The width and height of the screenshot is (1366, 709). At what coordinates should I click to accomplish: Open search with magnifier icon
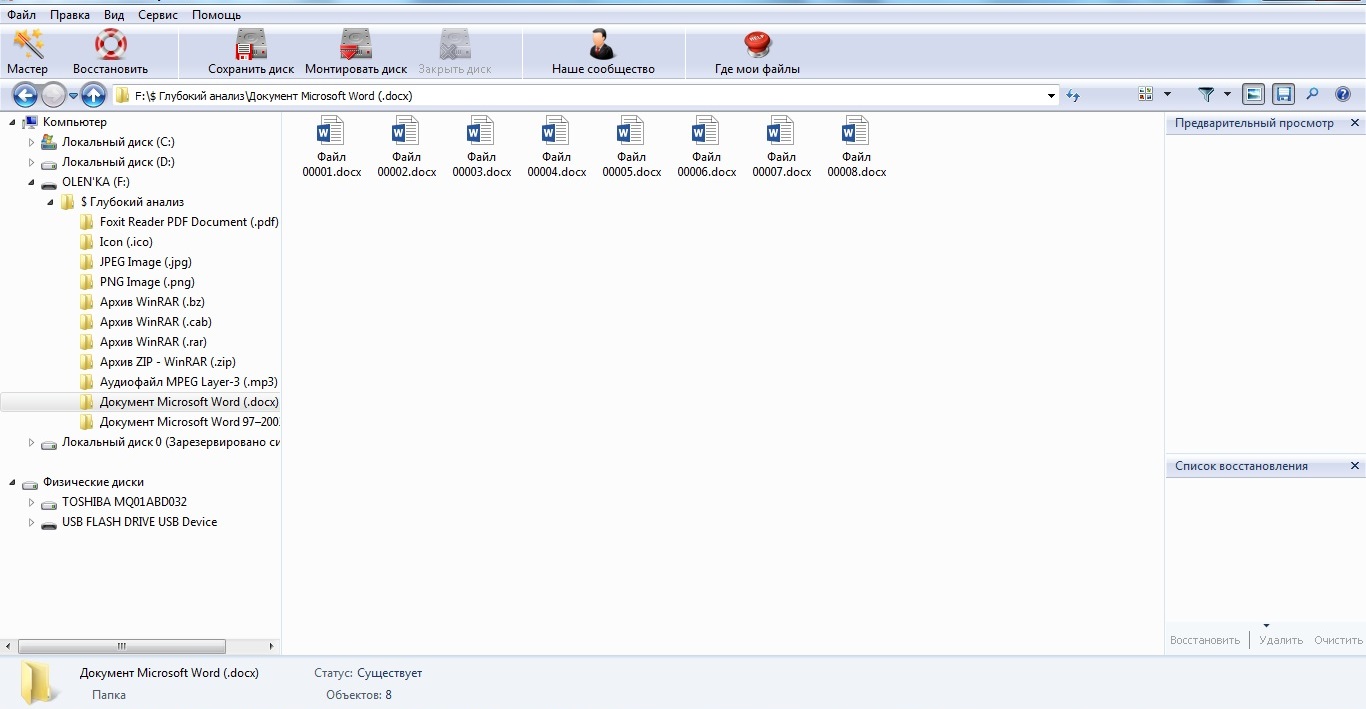tap(1313, 94)
